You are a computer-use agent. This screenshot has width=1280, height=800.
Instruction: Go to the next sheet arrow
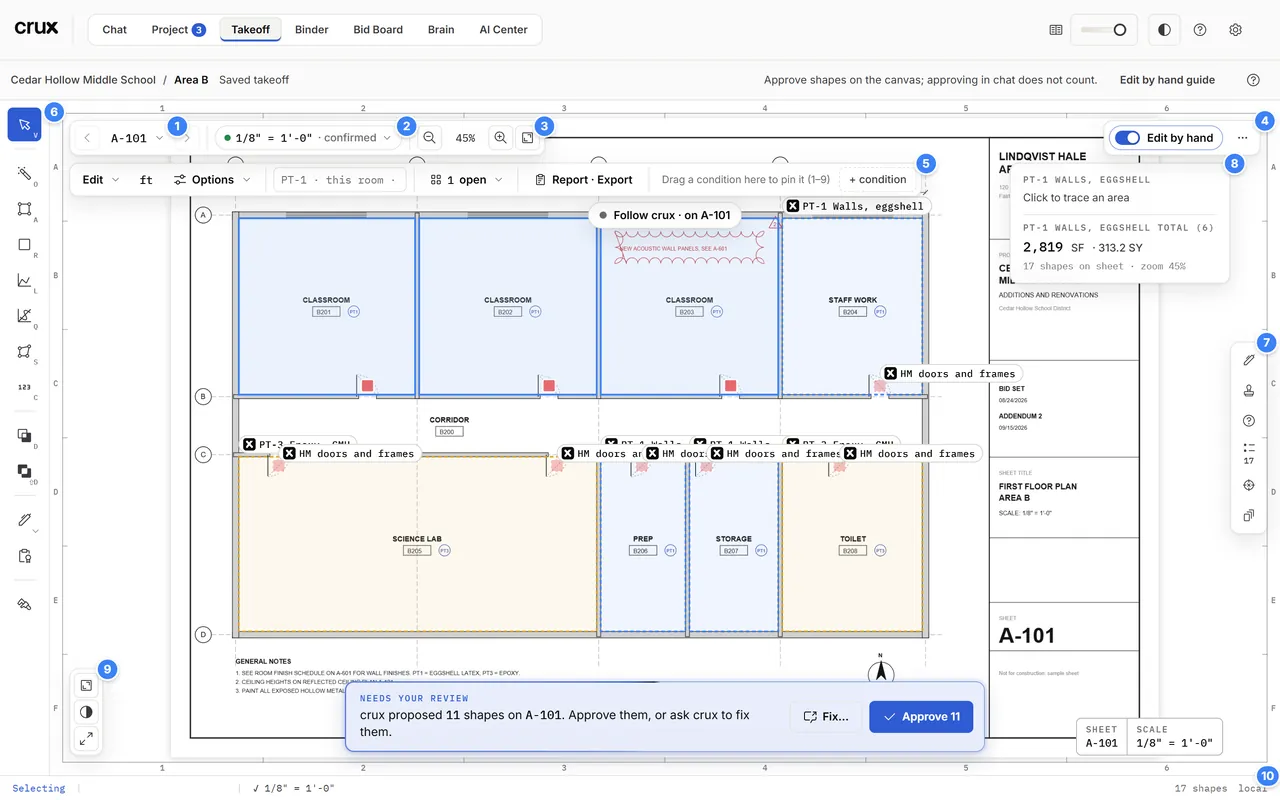[187, 138]
